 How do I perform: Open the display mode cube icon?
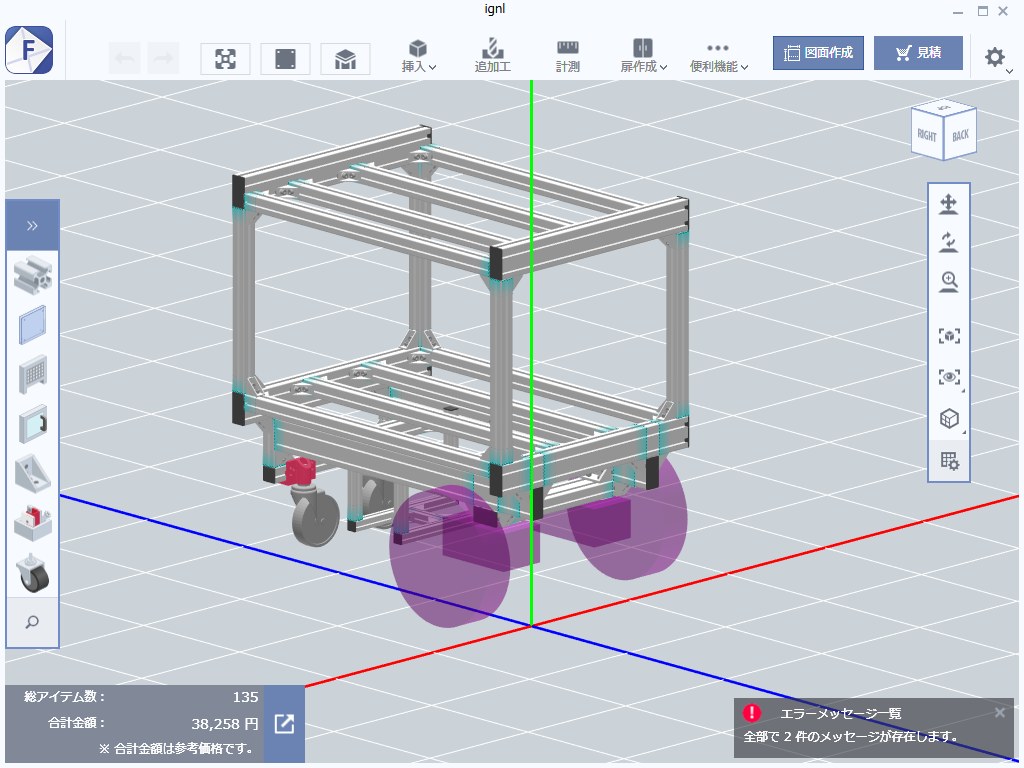point(949,419)
